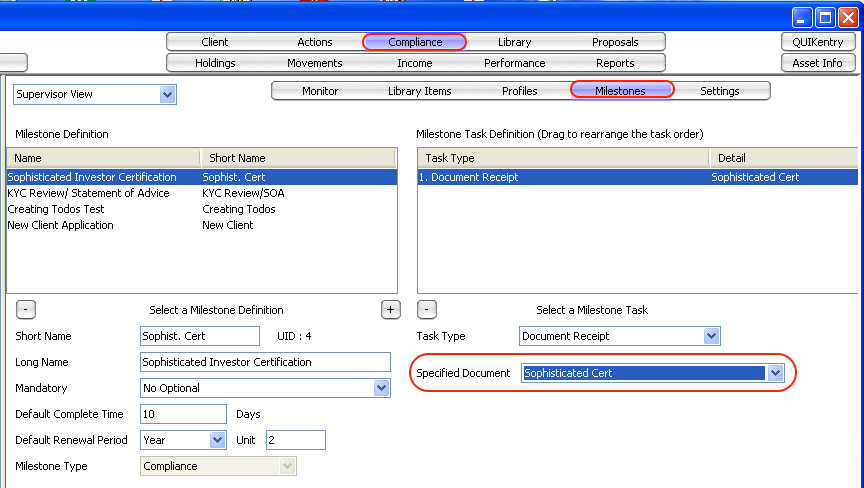Screen dimensions: 864x488
Task: Open the Supervisor View dropdown
Action: click(x=167, y=95)
